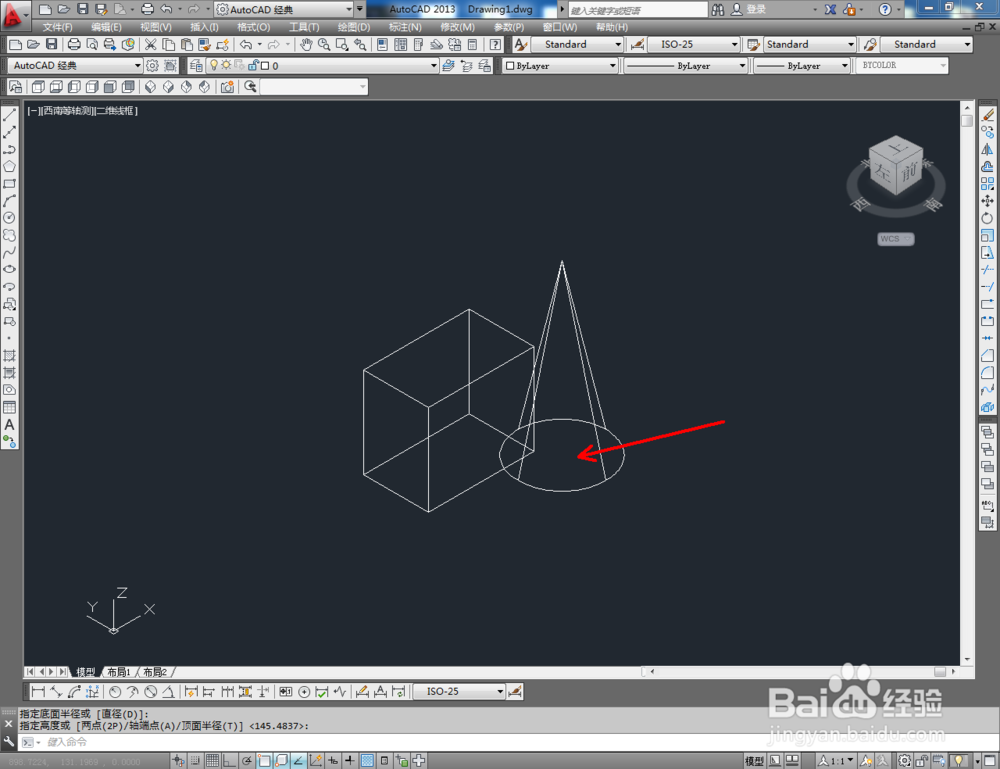Click the Cut scissors icon

pos(151,45)
